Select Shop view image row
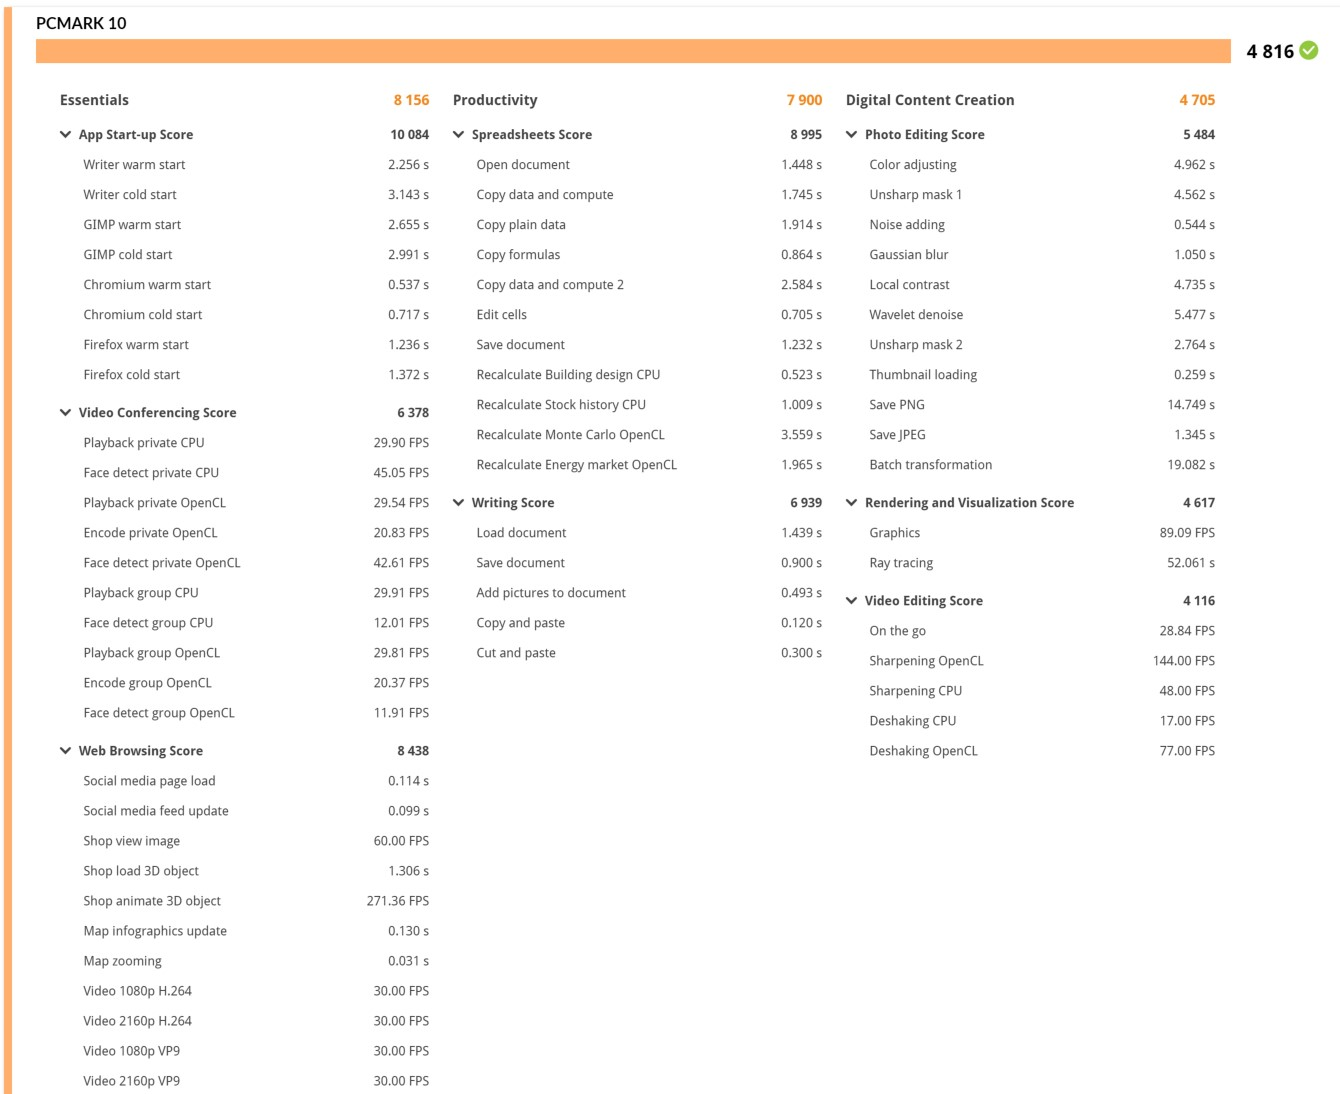 pyautogui.click(x=256, y=840)
